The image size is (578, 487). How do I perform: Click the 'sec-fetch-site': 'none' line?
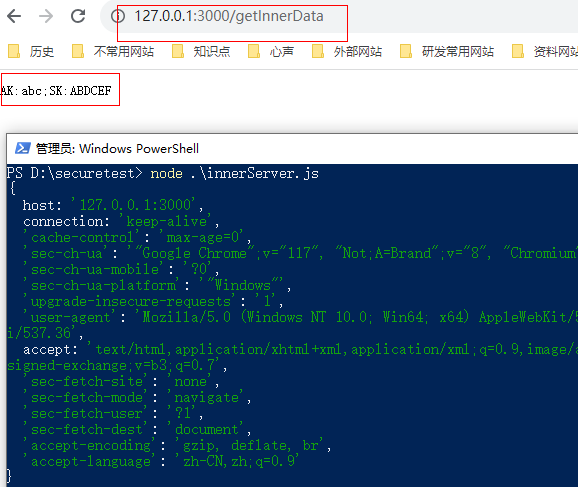[121, 382]
